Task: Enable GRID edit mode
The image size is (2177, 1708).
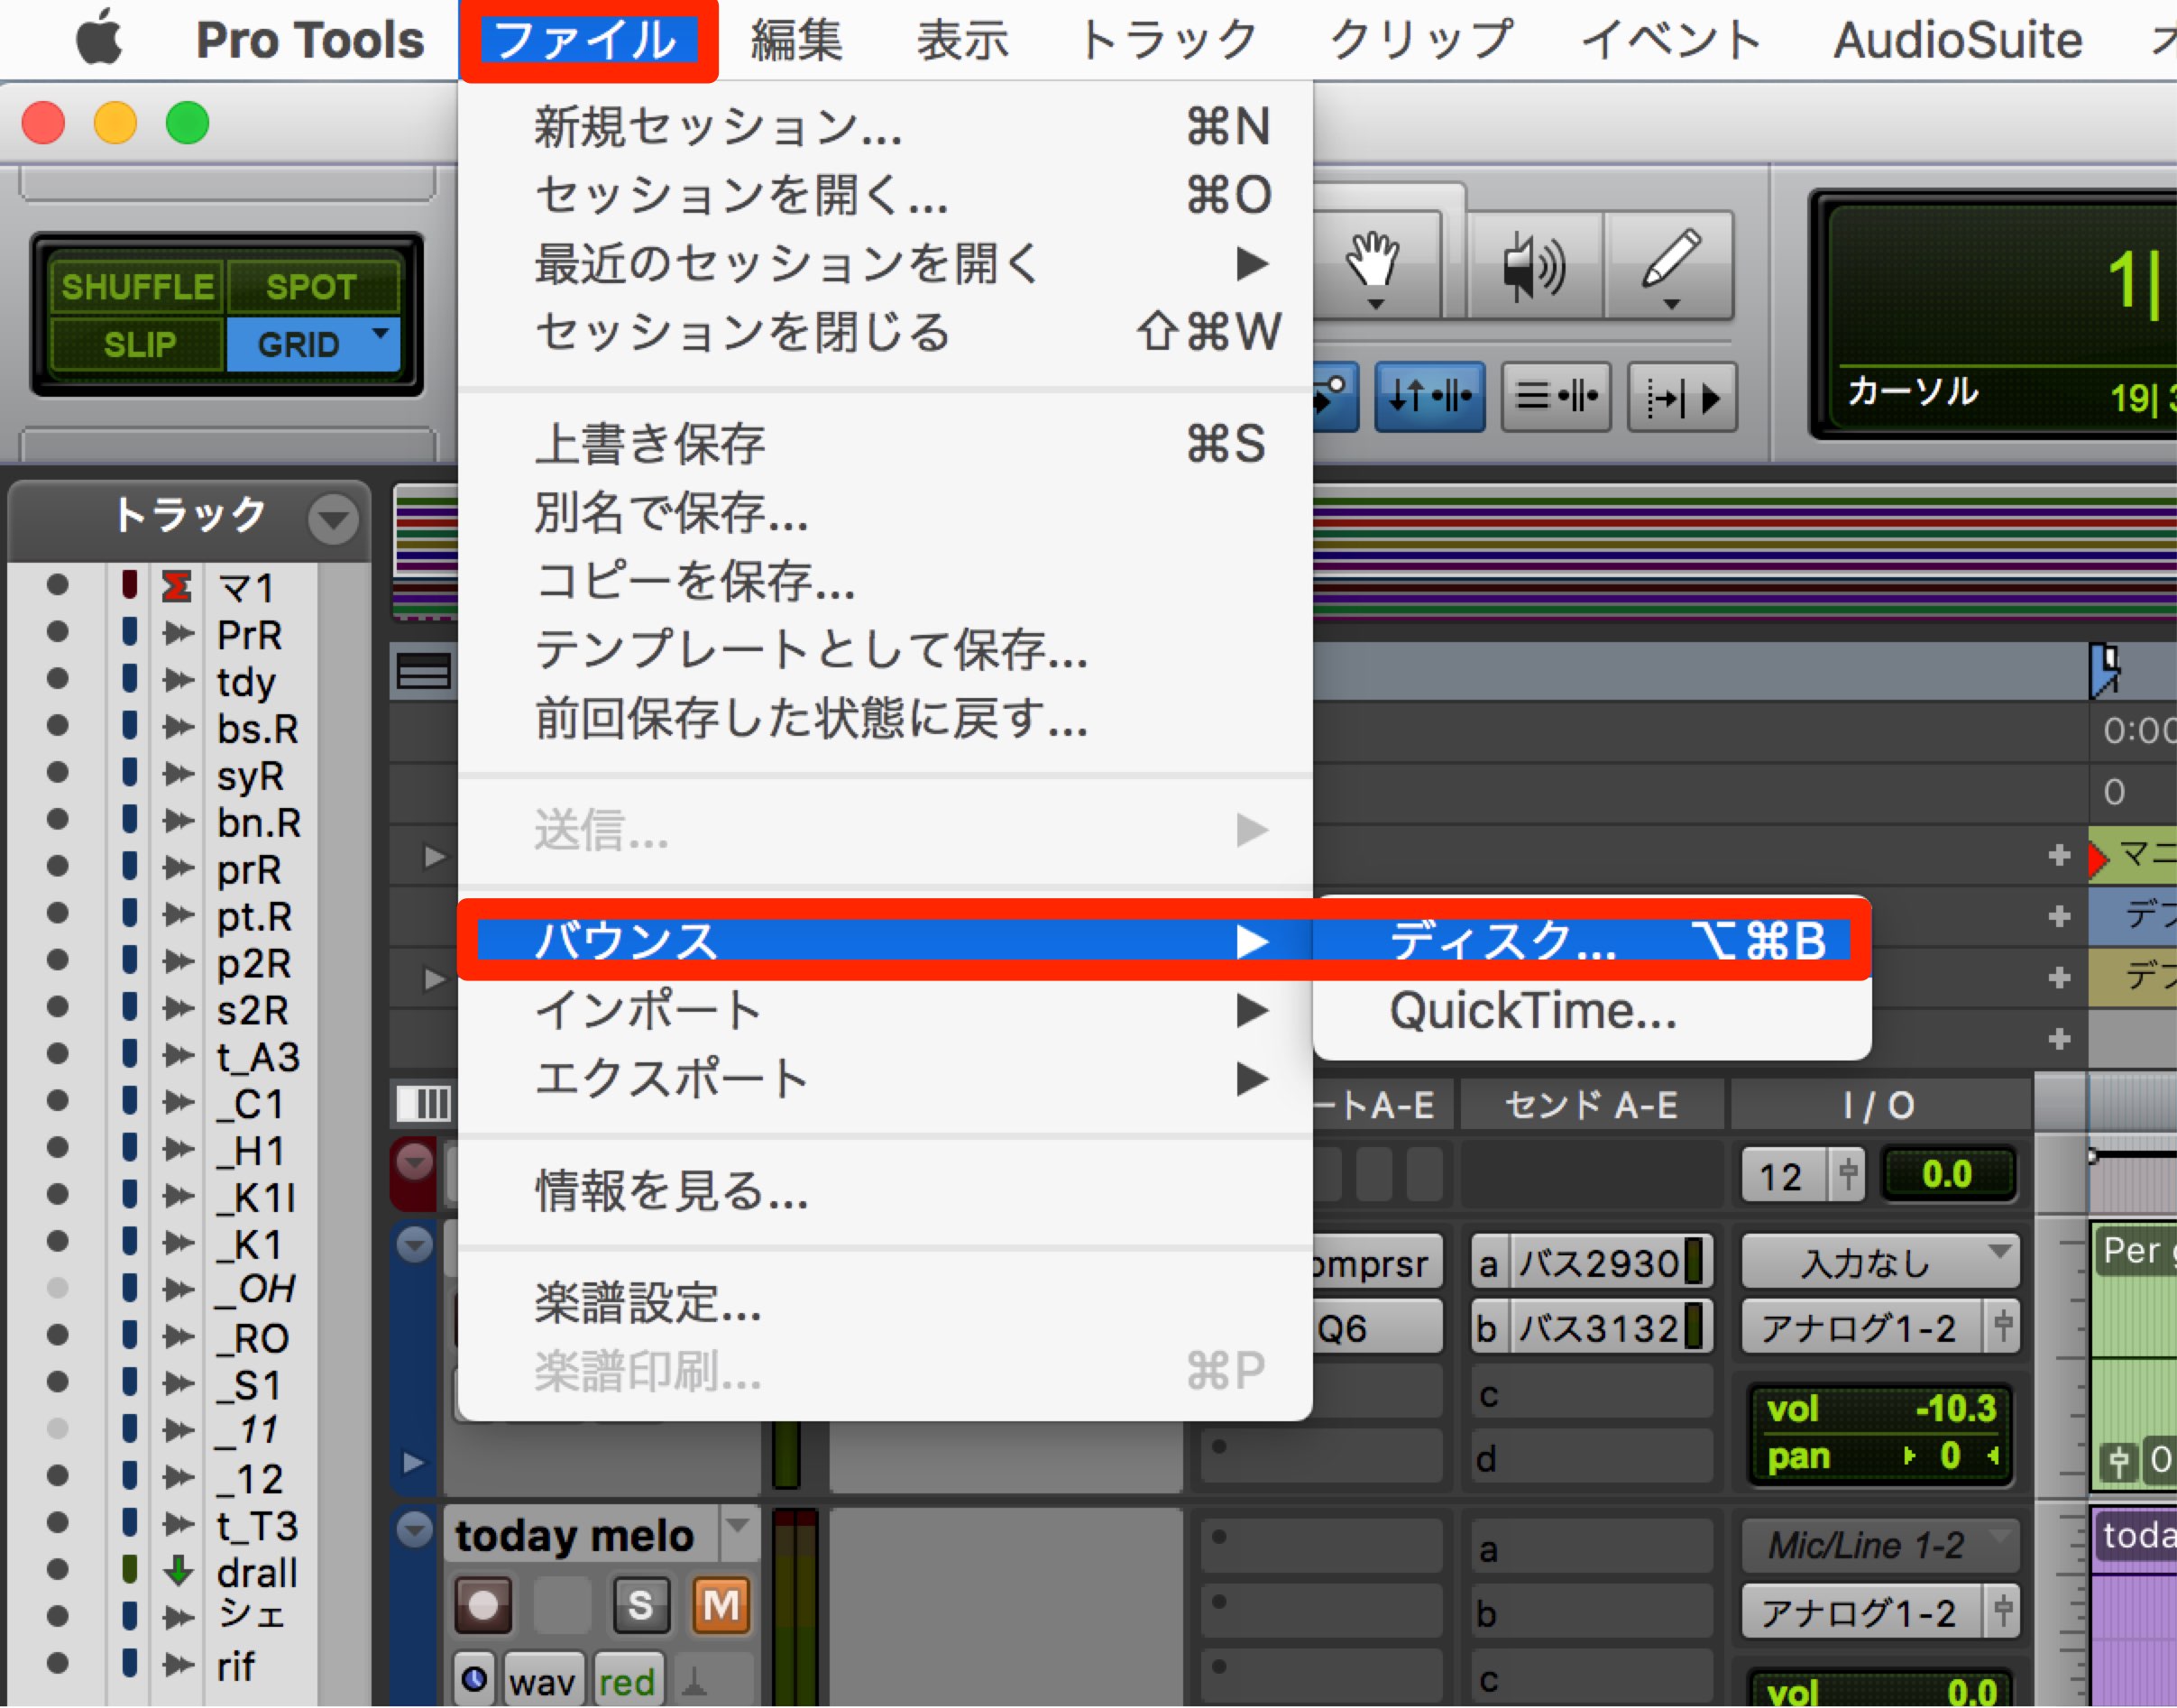Action: (312, 345)
